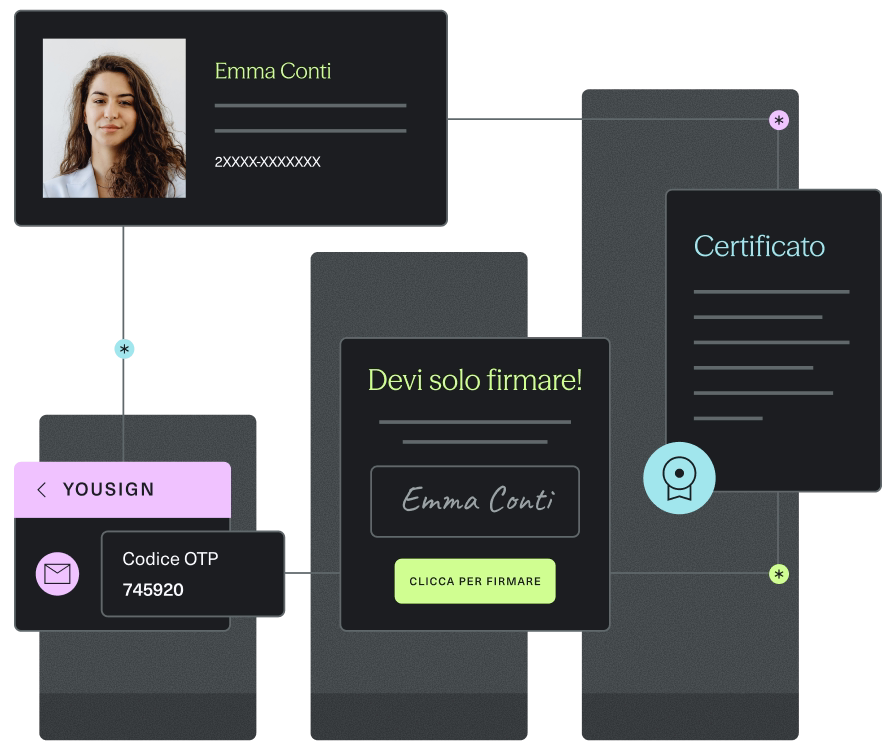Image resolution: width=896 pixels, height=750 pixels.
Task: Click the blue certificate ribbon badge icon
Action: click(679, 478)
